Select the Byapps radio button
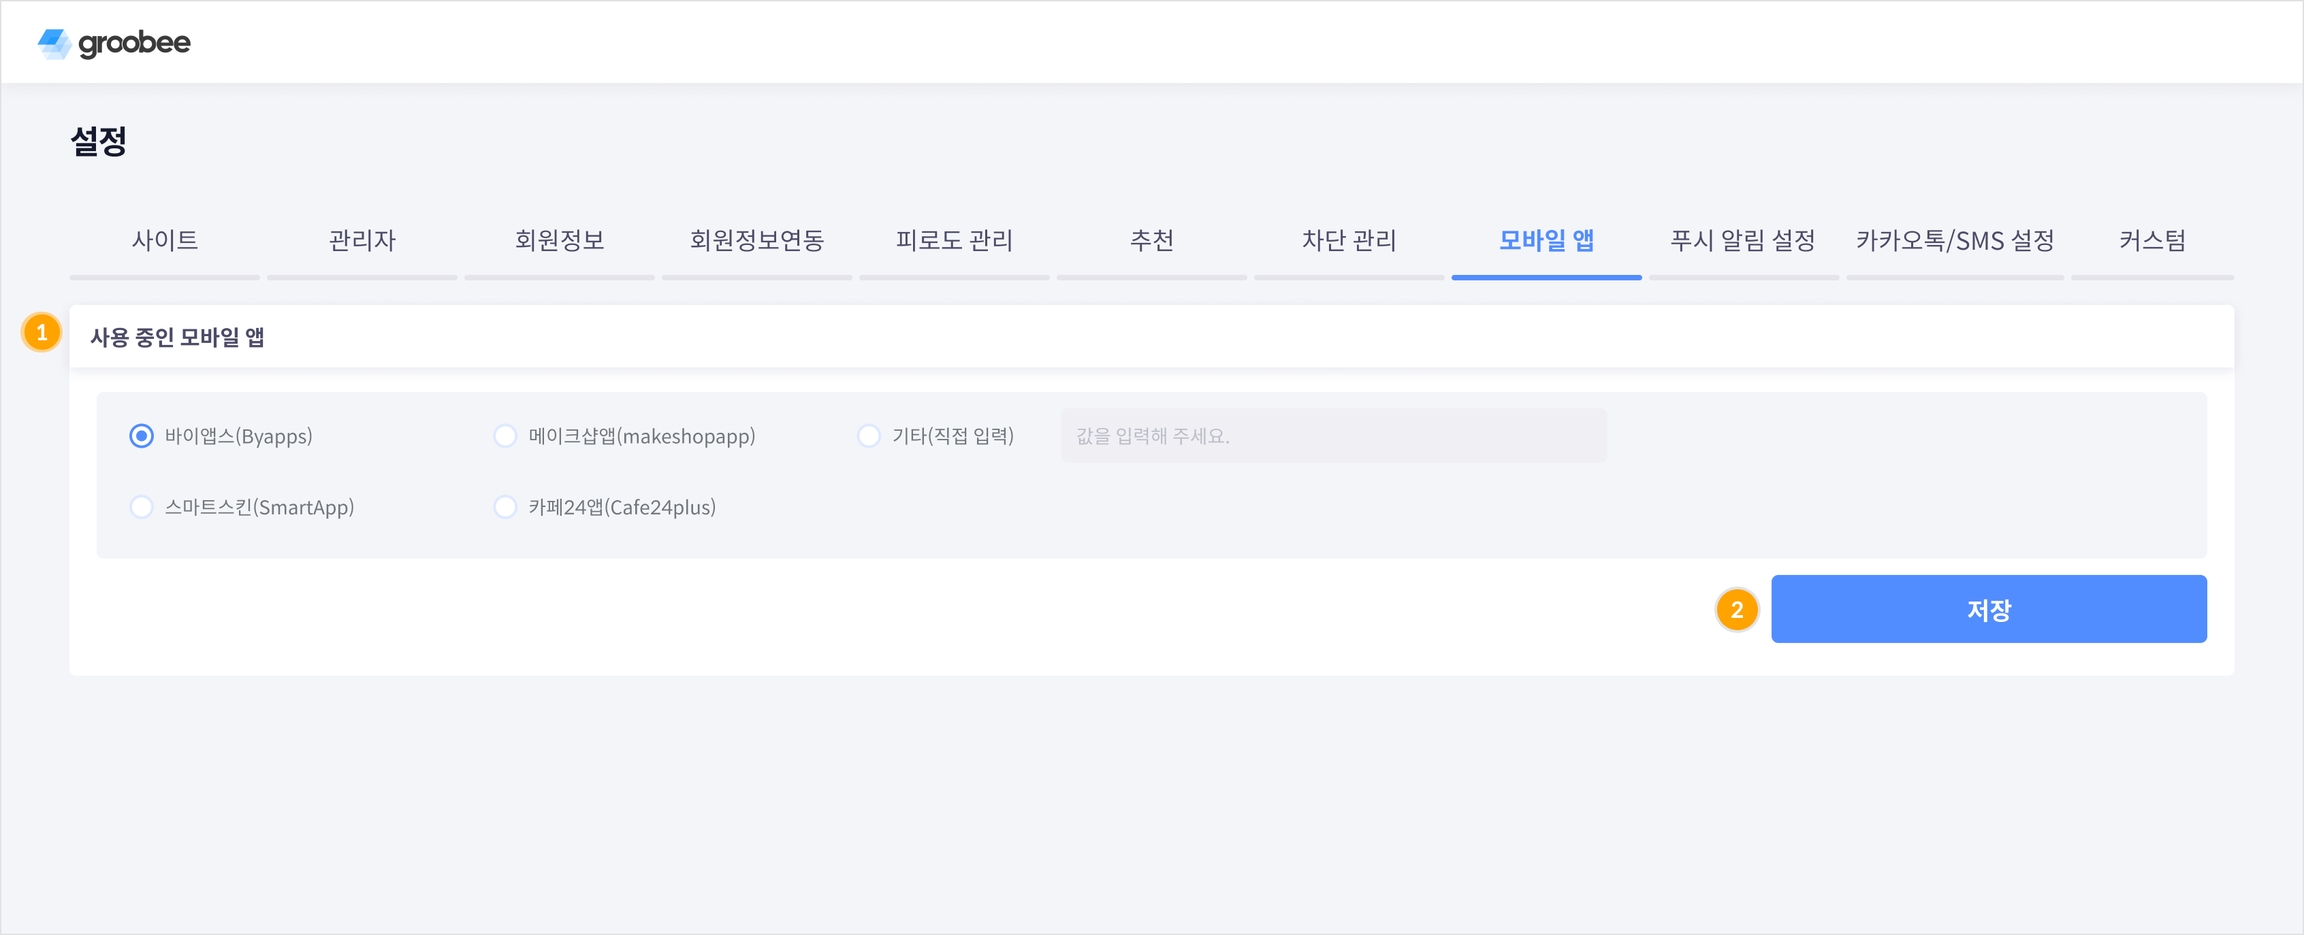This screenshot has height=935, width=2304. point(142,436)
